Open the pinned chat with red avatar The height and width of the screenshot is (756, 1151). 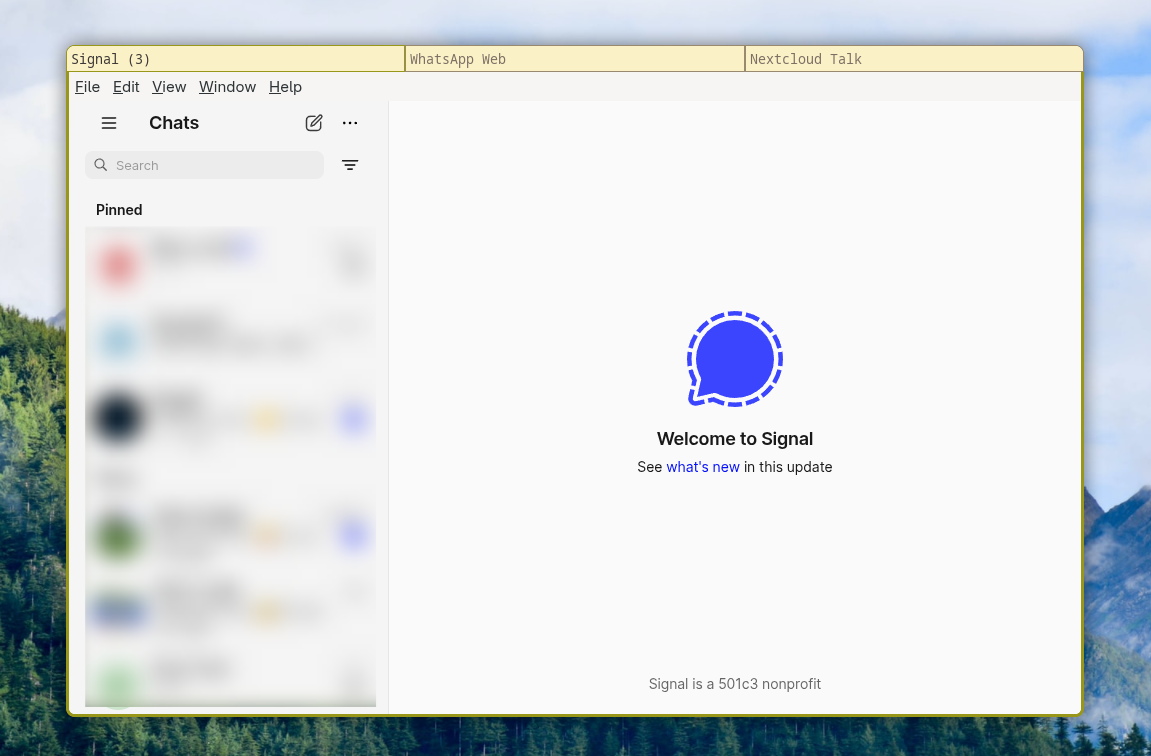click(x=230, y=264)
